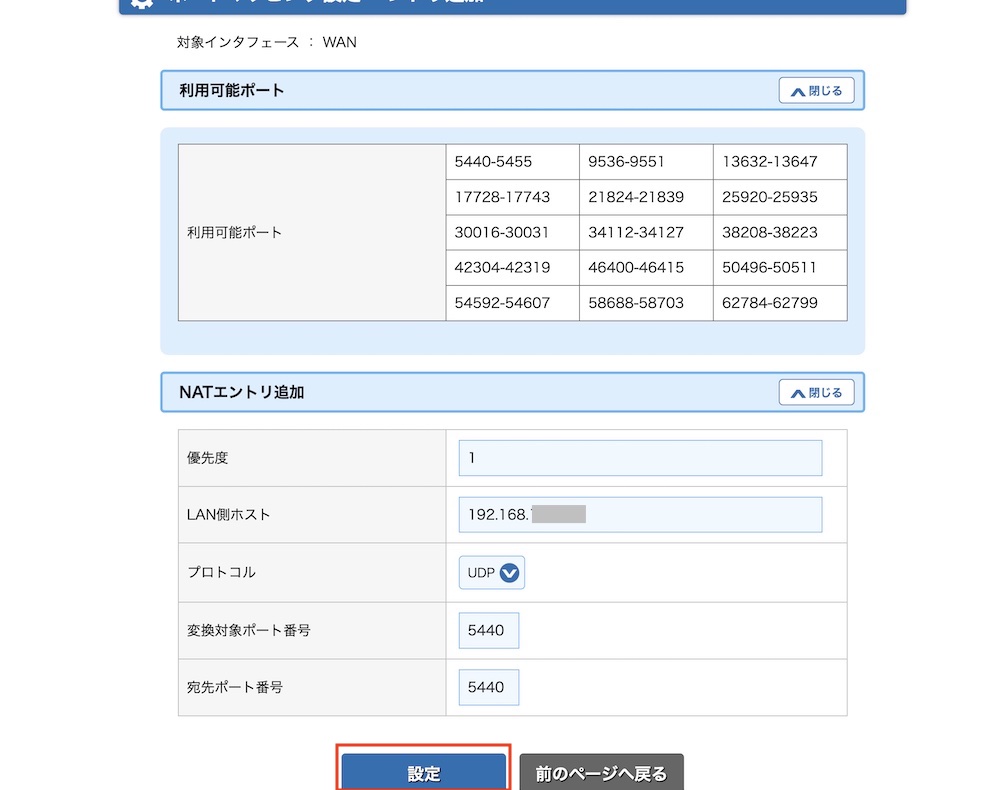Click the 30016-30031 port range cell

pos(512,232)
